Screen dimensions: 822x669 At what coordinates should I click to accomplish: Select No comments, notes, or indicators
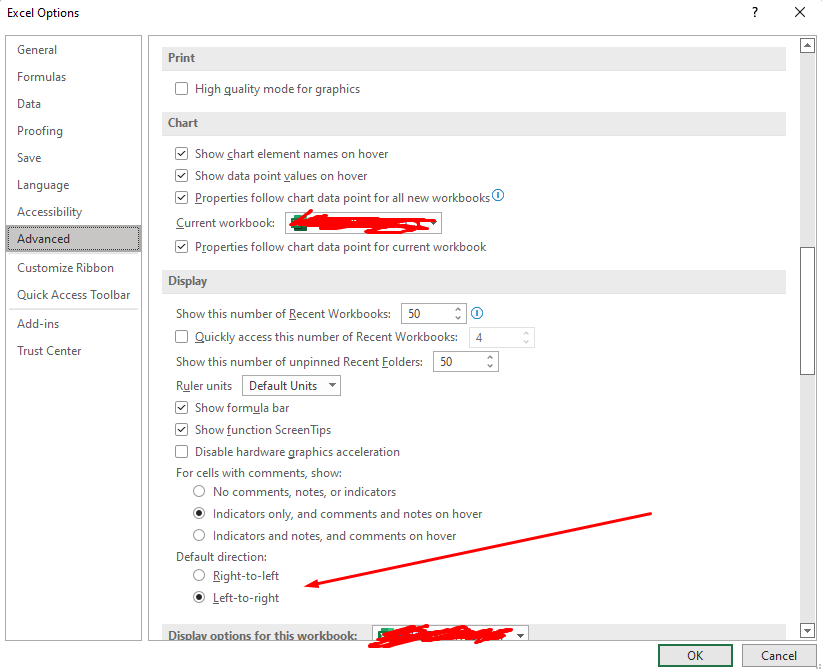[x=199, y=492]
